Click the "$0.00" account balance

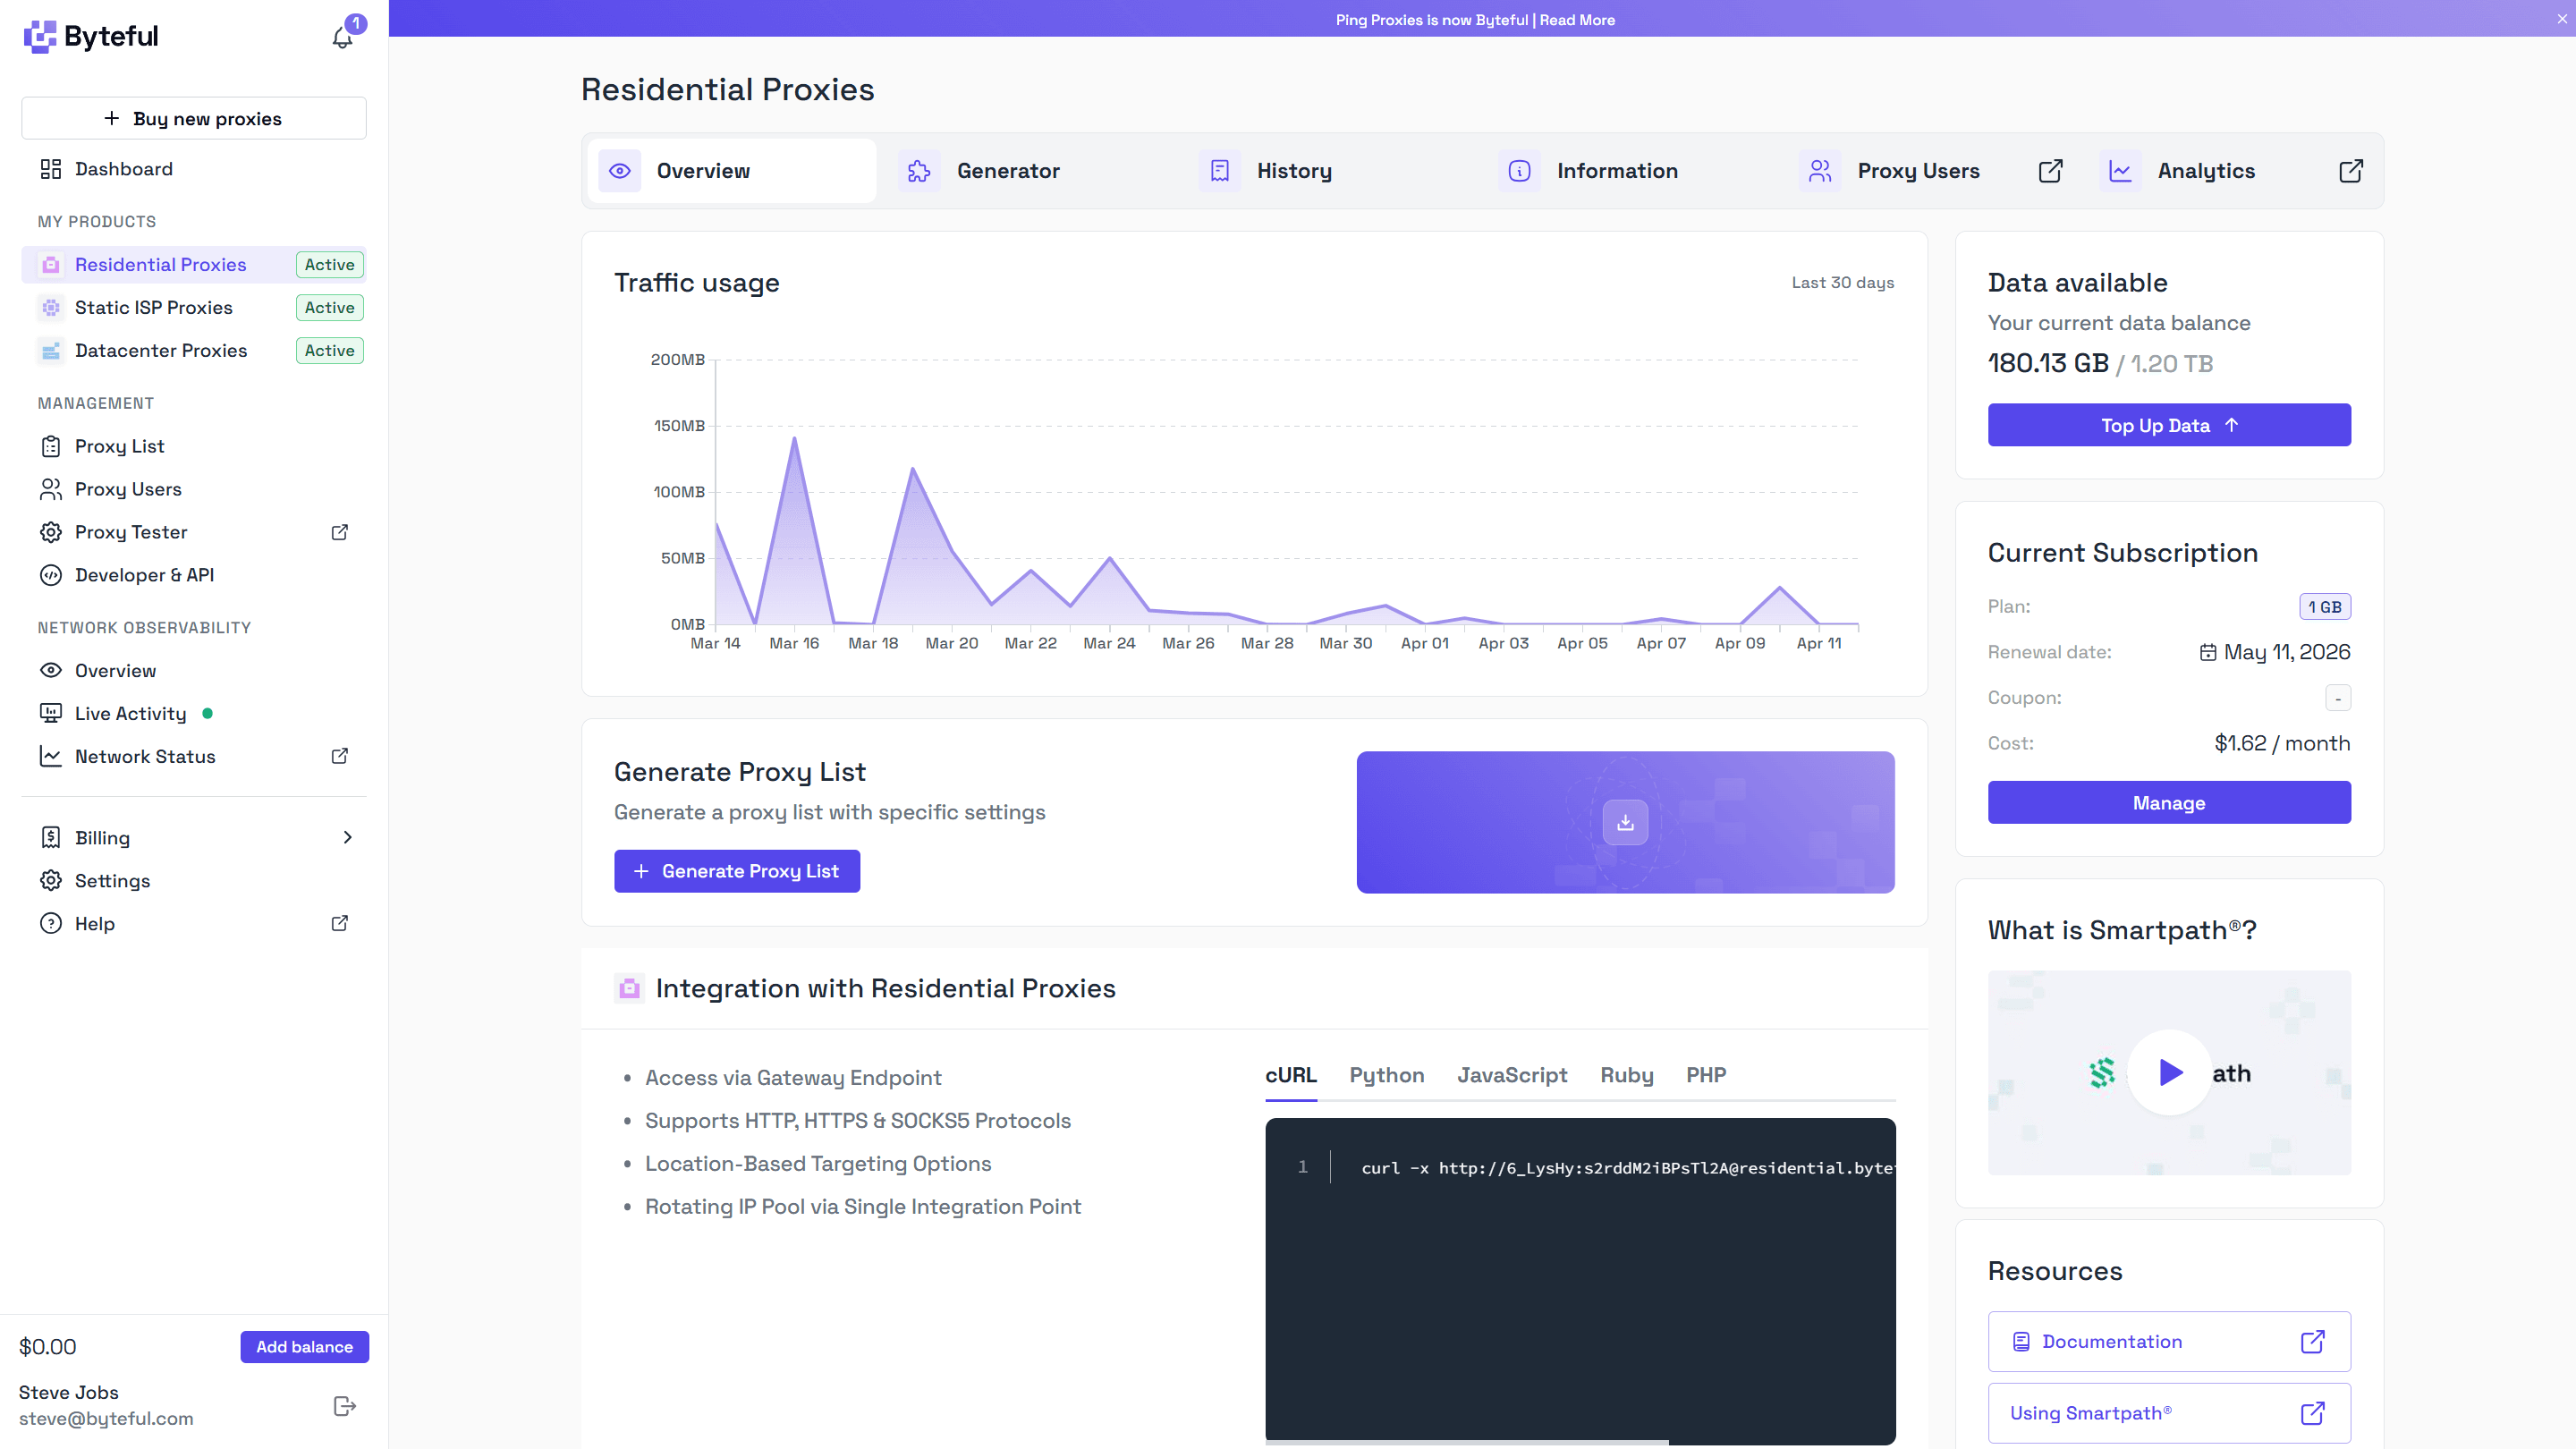point(48,1347)
